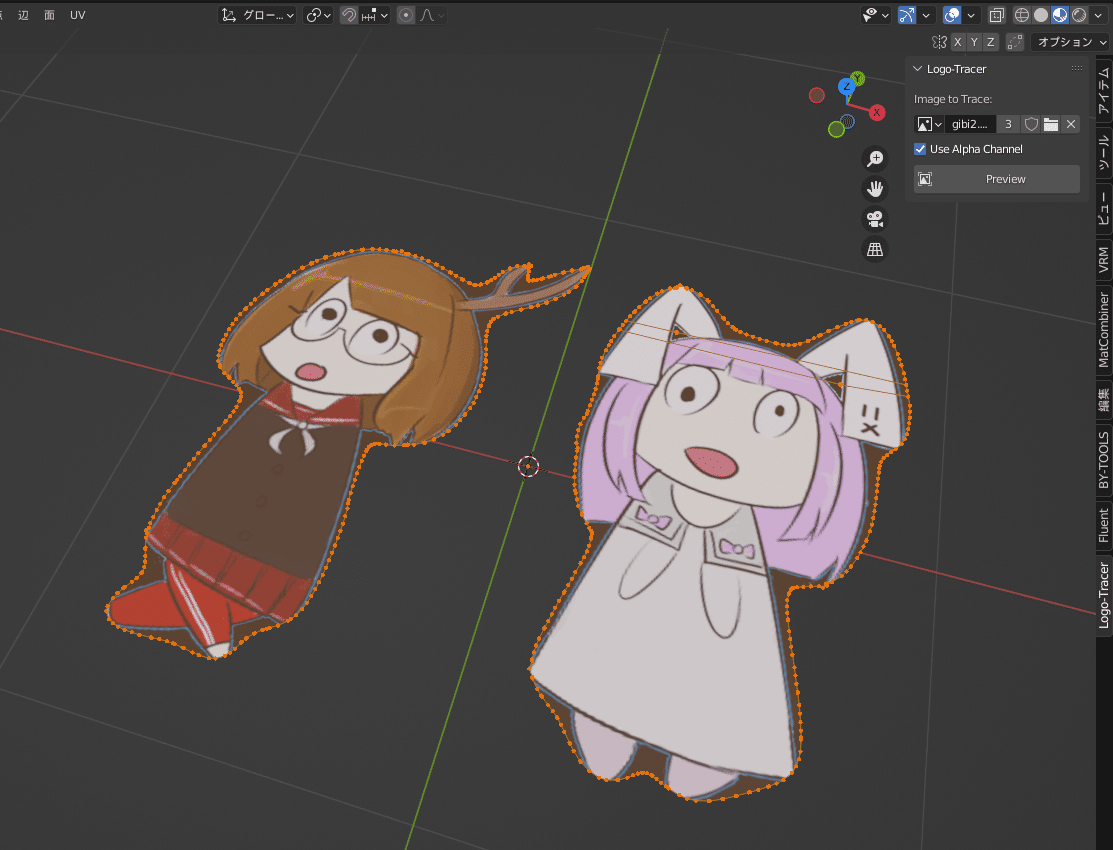Click the pan view hand icon

pyautogui.click(x=875, y=189)
